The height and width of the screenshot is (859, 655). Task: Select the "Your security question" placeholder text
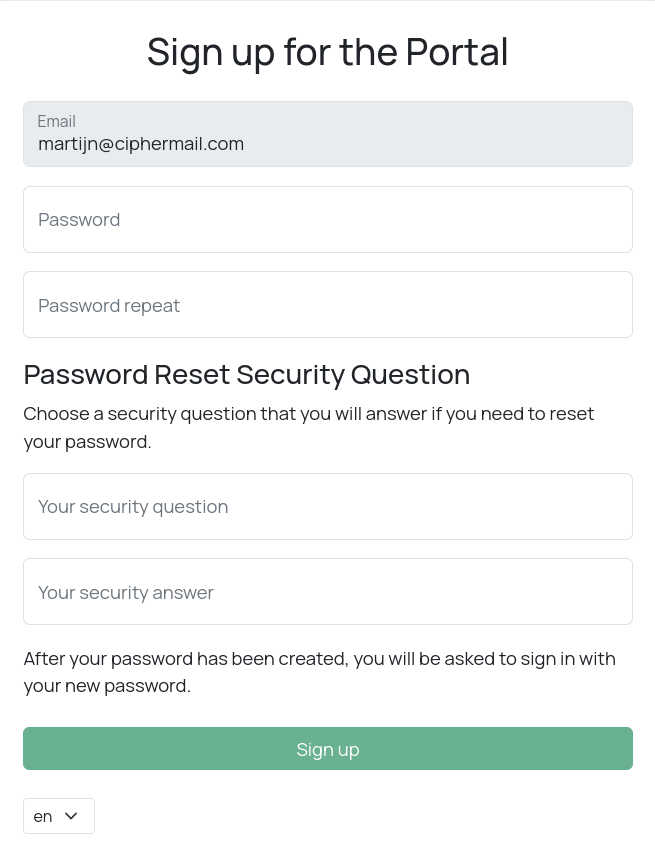pos(133,507)
